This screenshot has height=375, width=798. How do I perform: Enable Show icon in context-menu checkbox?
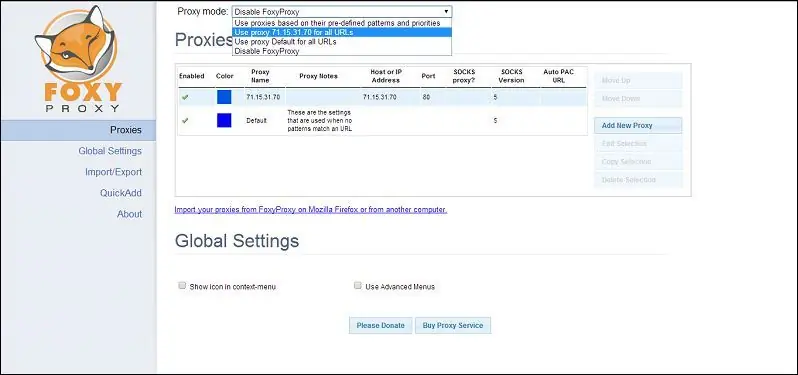coord(182,286)
